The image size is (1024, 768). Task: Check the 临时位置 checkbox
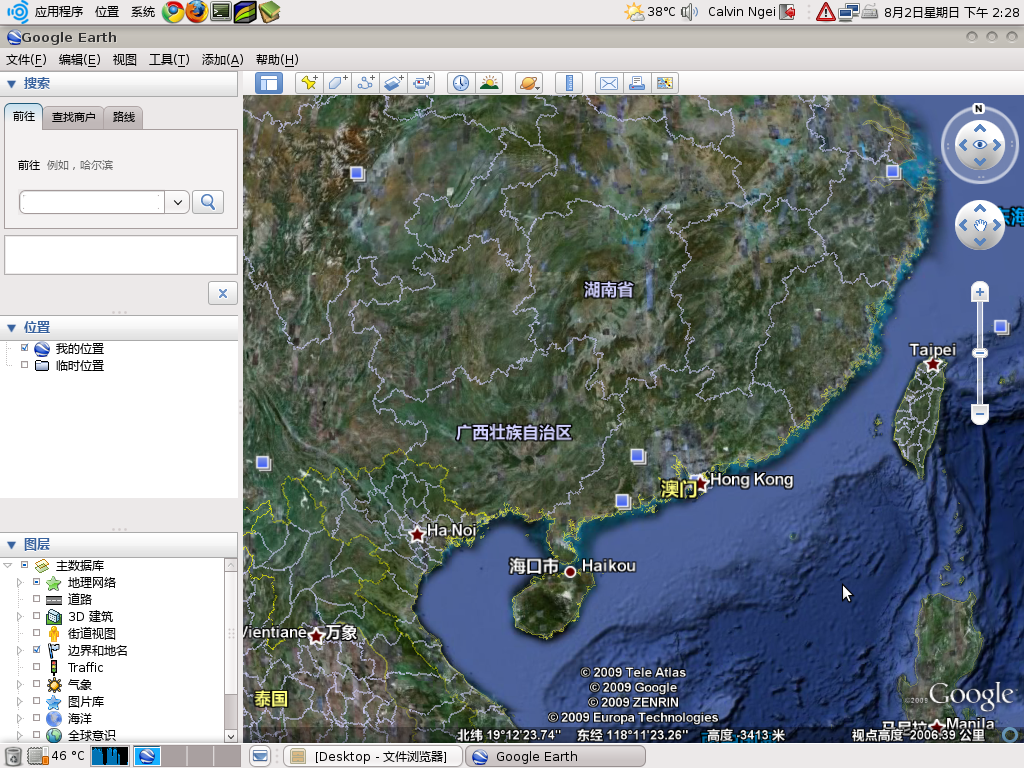(24, 365)
